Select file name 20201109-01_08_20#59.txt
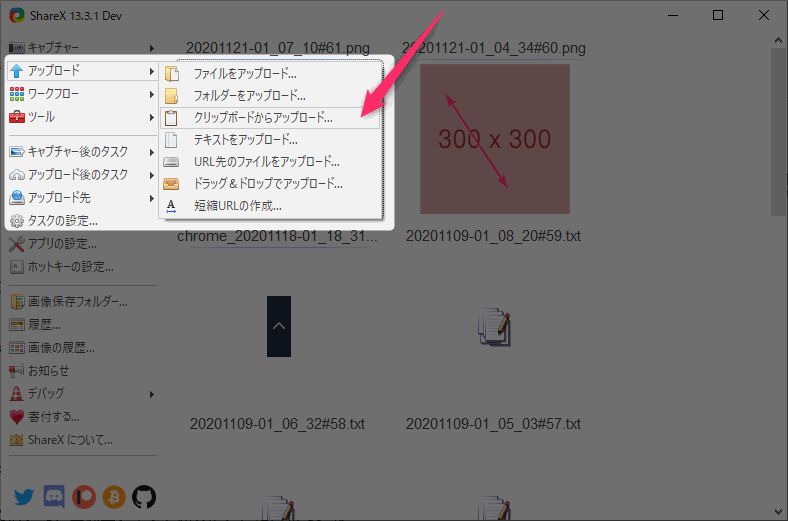The image size is (788, 521). 494,236
